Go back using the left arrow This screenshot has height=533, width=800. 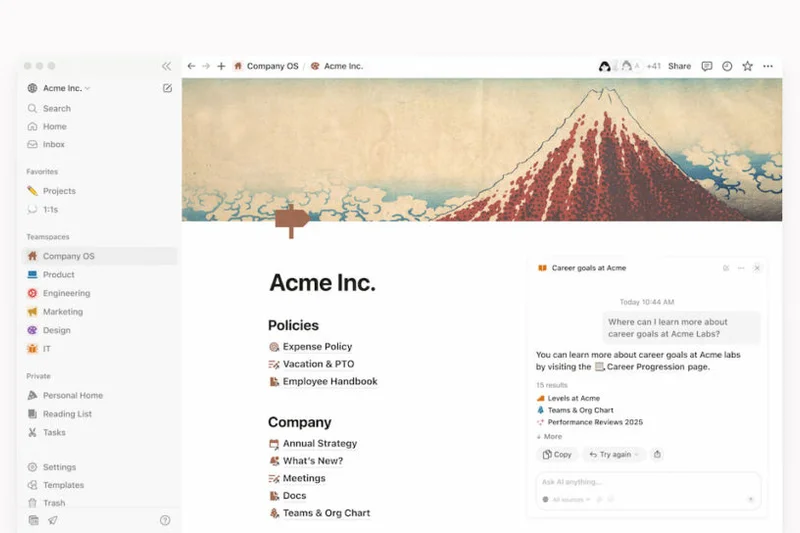(x=191, y=66)
